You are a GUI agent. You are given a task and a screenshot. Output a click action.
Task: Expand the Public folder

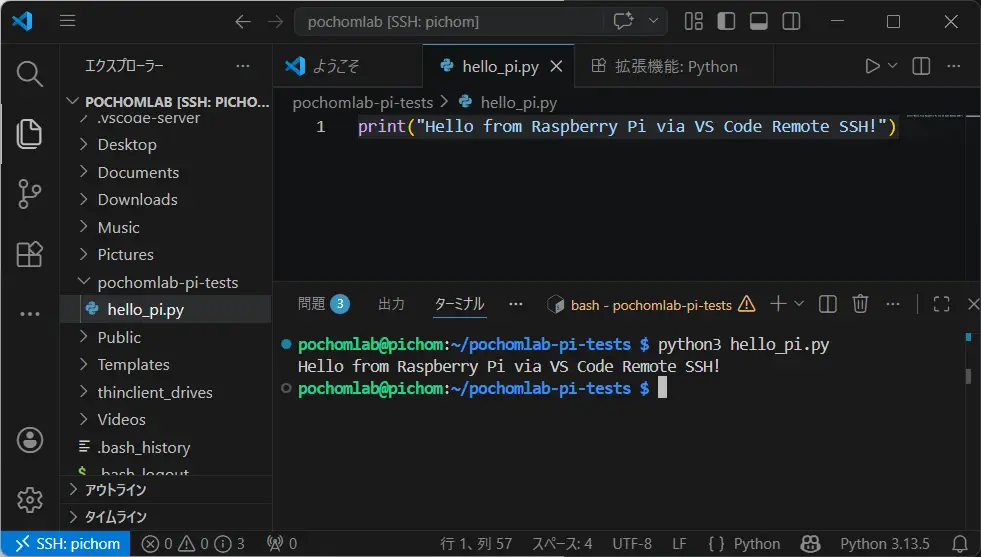tap(166, 337)
